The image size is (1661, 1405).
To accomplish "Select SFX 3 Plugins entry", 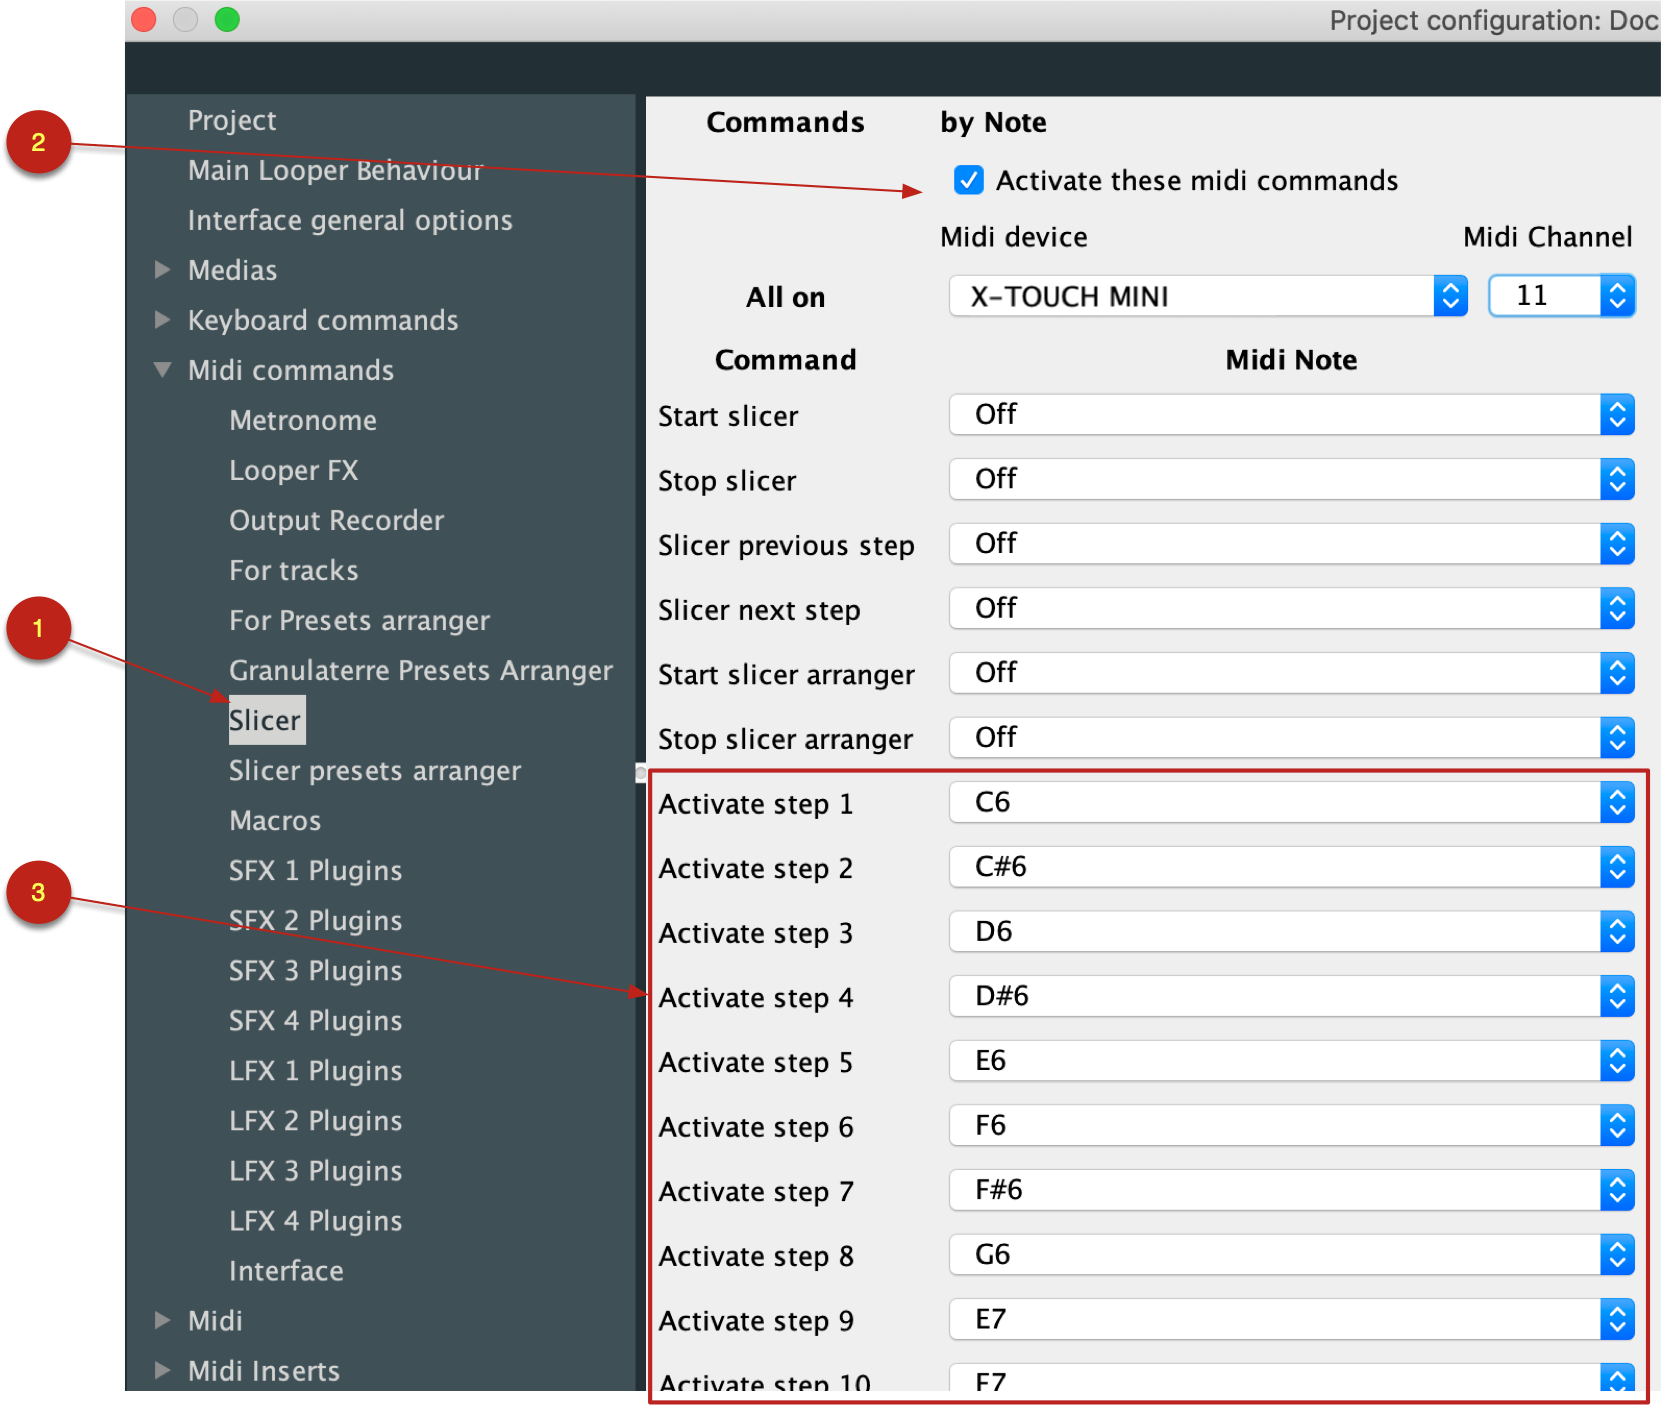I will [x=315, y=970].
